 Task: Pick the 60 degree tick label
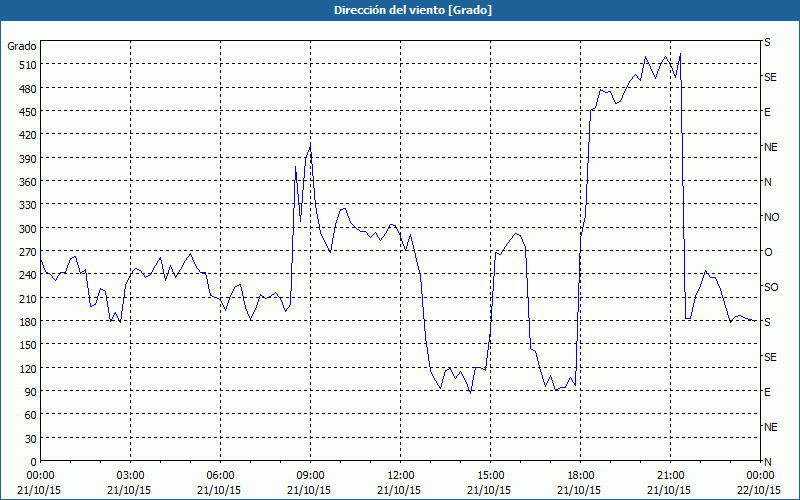tap(31, 415)
